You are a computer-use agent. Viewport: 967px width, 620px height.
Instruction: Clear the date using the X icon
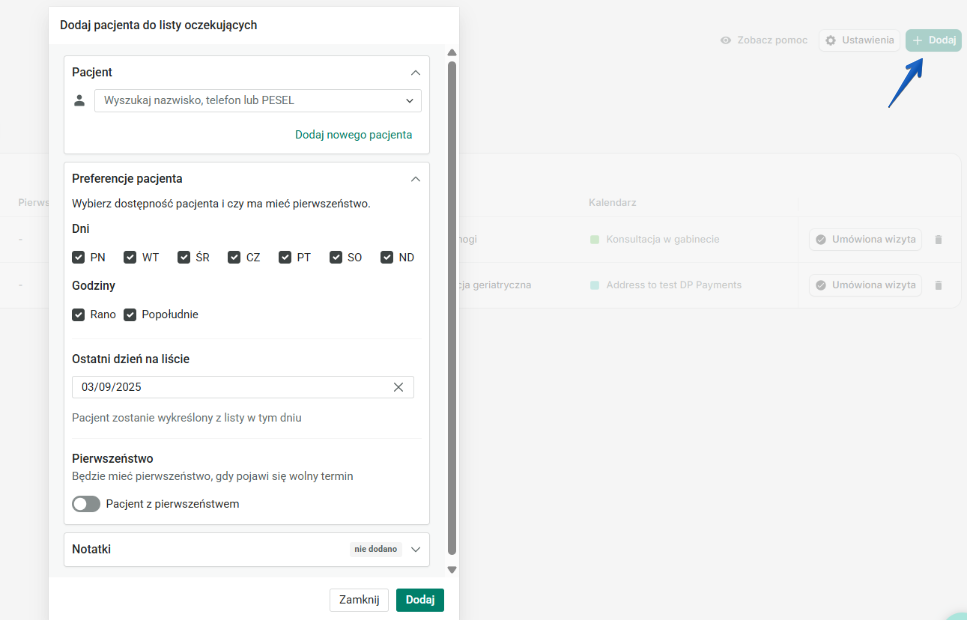point(398,387)
